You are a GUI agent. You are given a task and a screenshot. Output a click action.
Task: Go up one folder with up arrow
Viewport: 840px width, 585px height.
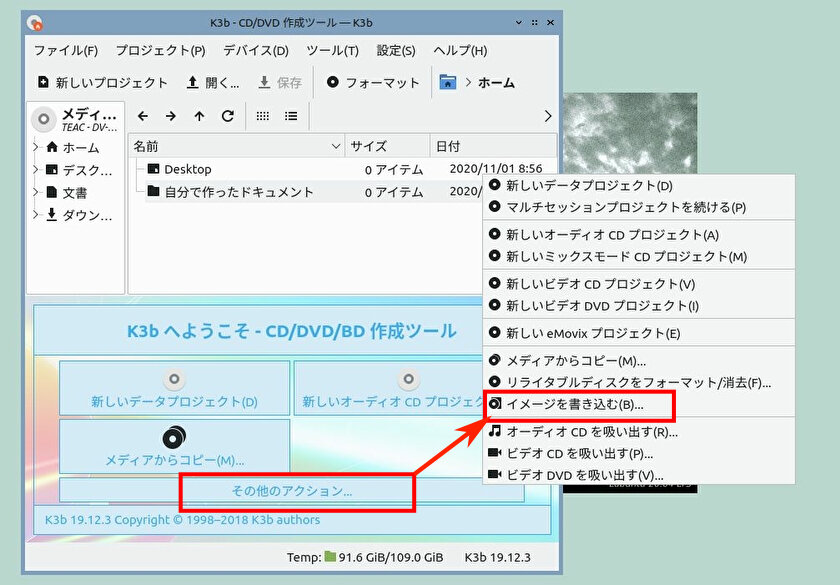[199, 116]
